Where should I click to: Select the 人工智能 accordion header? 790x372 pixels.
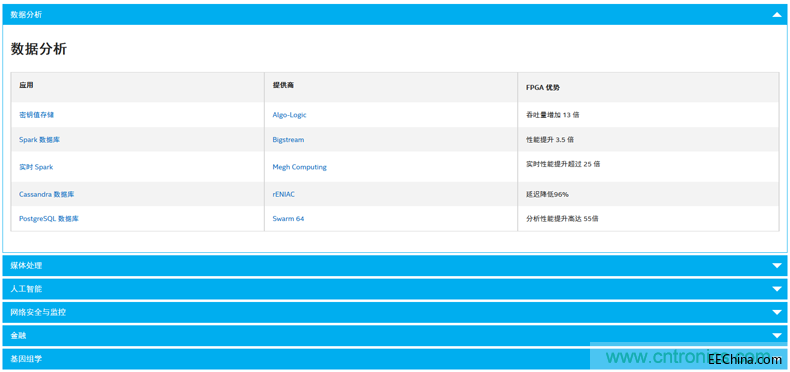point(395,289)
